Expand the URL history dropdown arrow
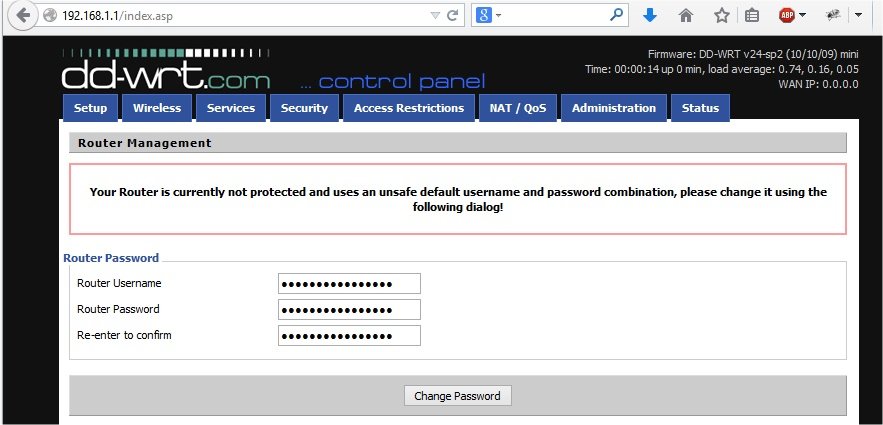883x425 pixels. (x=434, y=16)
